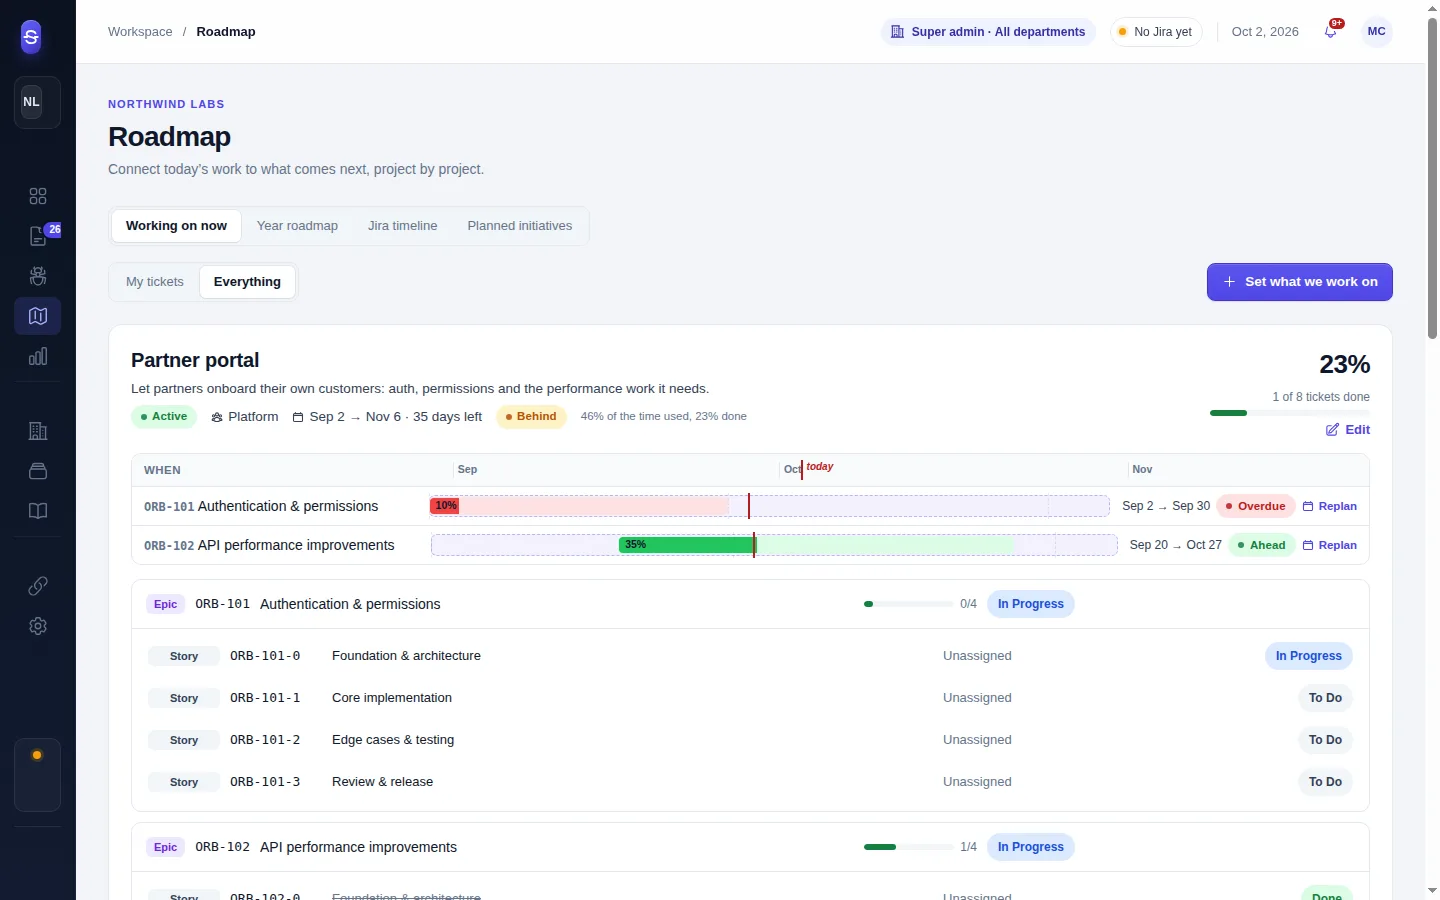Switch to Everything view
Screen dimensions: 1440x900
tap(247, 282)
